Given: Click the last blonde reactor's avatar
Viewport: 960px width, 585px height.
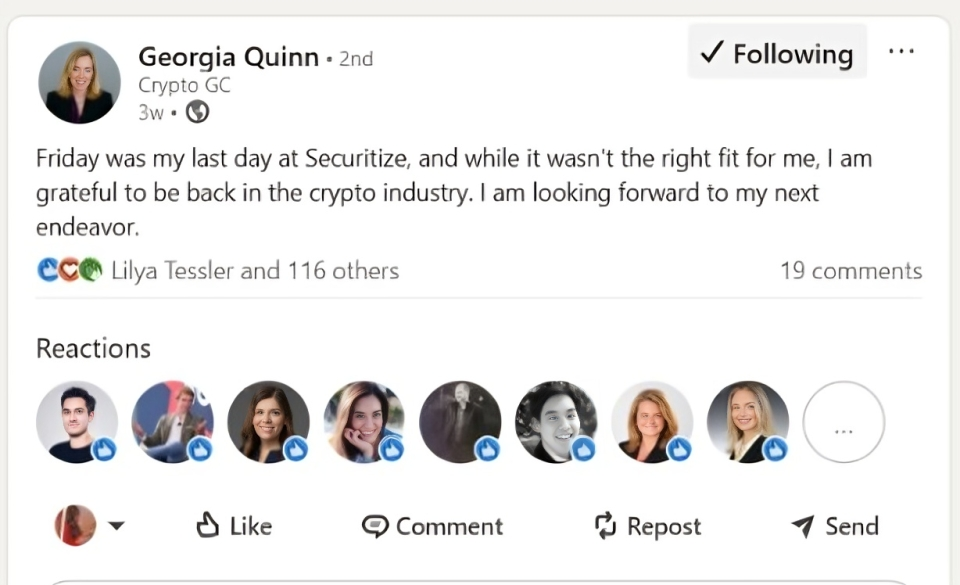Looking at the screenshot, I should (x=747, y=422).
